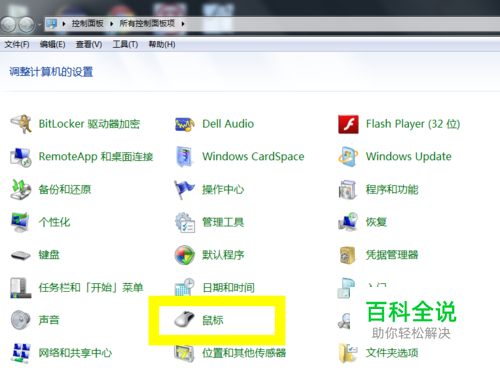Open 凭据管理器 (Credential Manager)
Screen dimensions: 500x372
(378, 255)
